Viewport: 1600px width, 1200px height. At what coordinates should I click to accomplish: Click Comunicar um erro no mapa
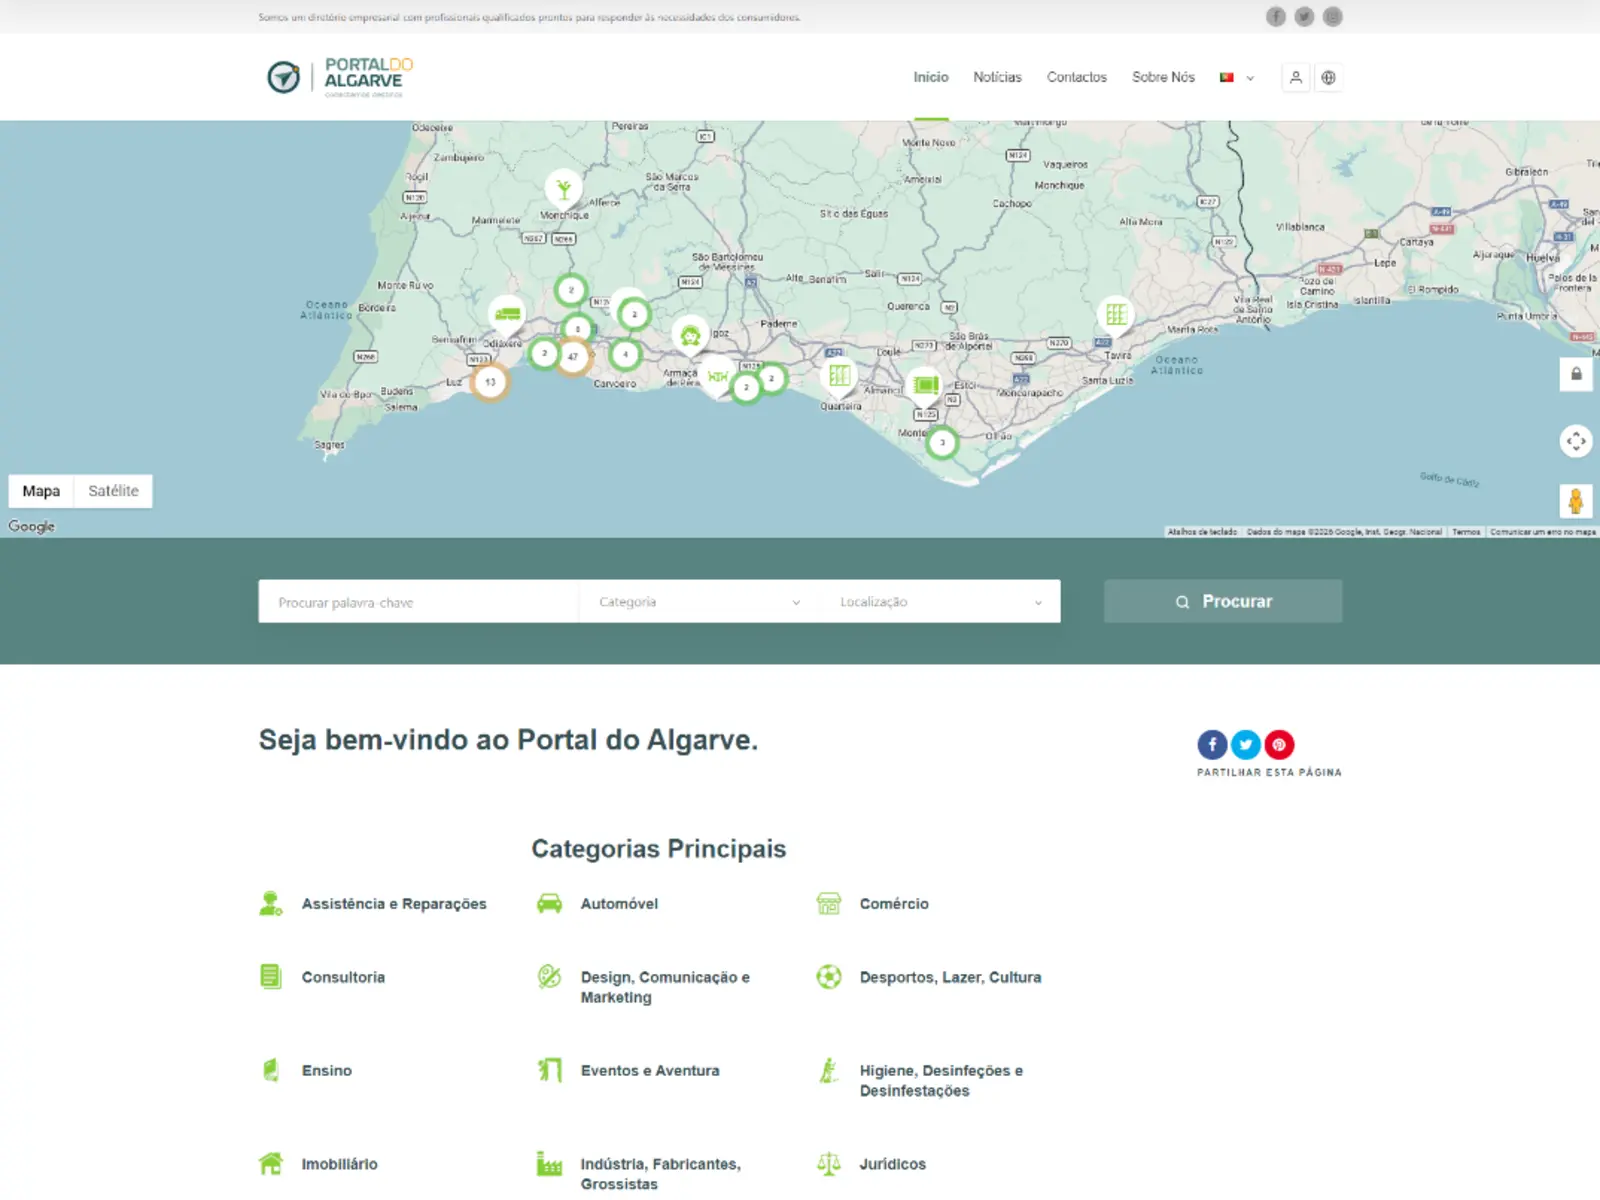pyautogui.click(x=1542, y=532)
